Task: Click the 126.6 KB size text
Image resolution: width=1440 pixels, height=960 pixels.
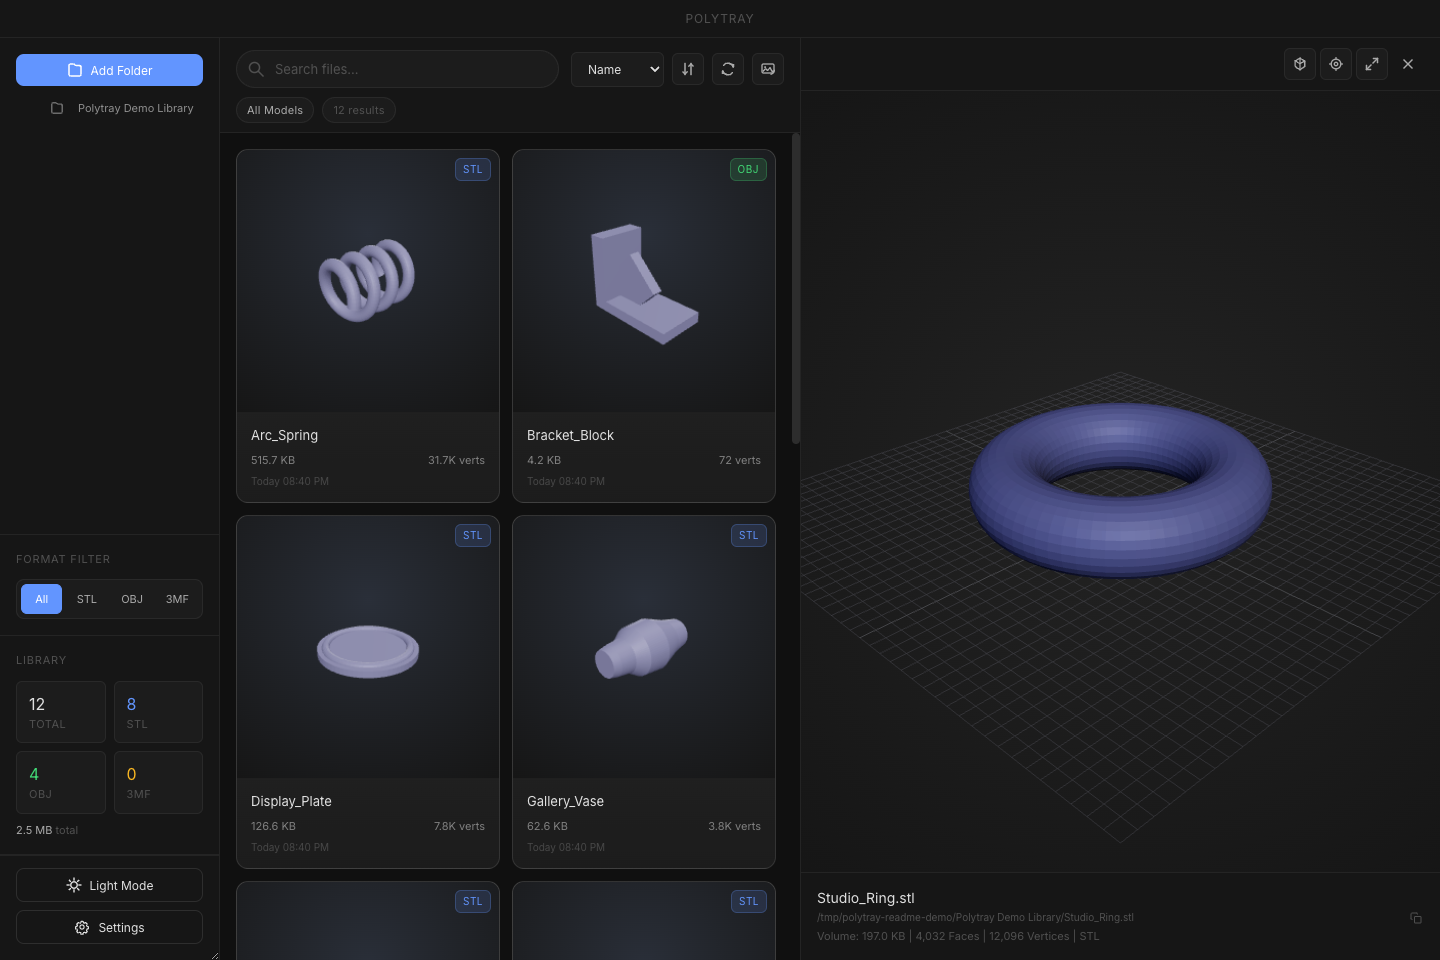Action: point(273,826)
